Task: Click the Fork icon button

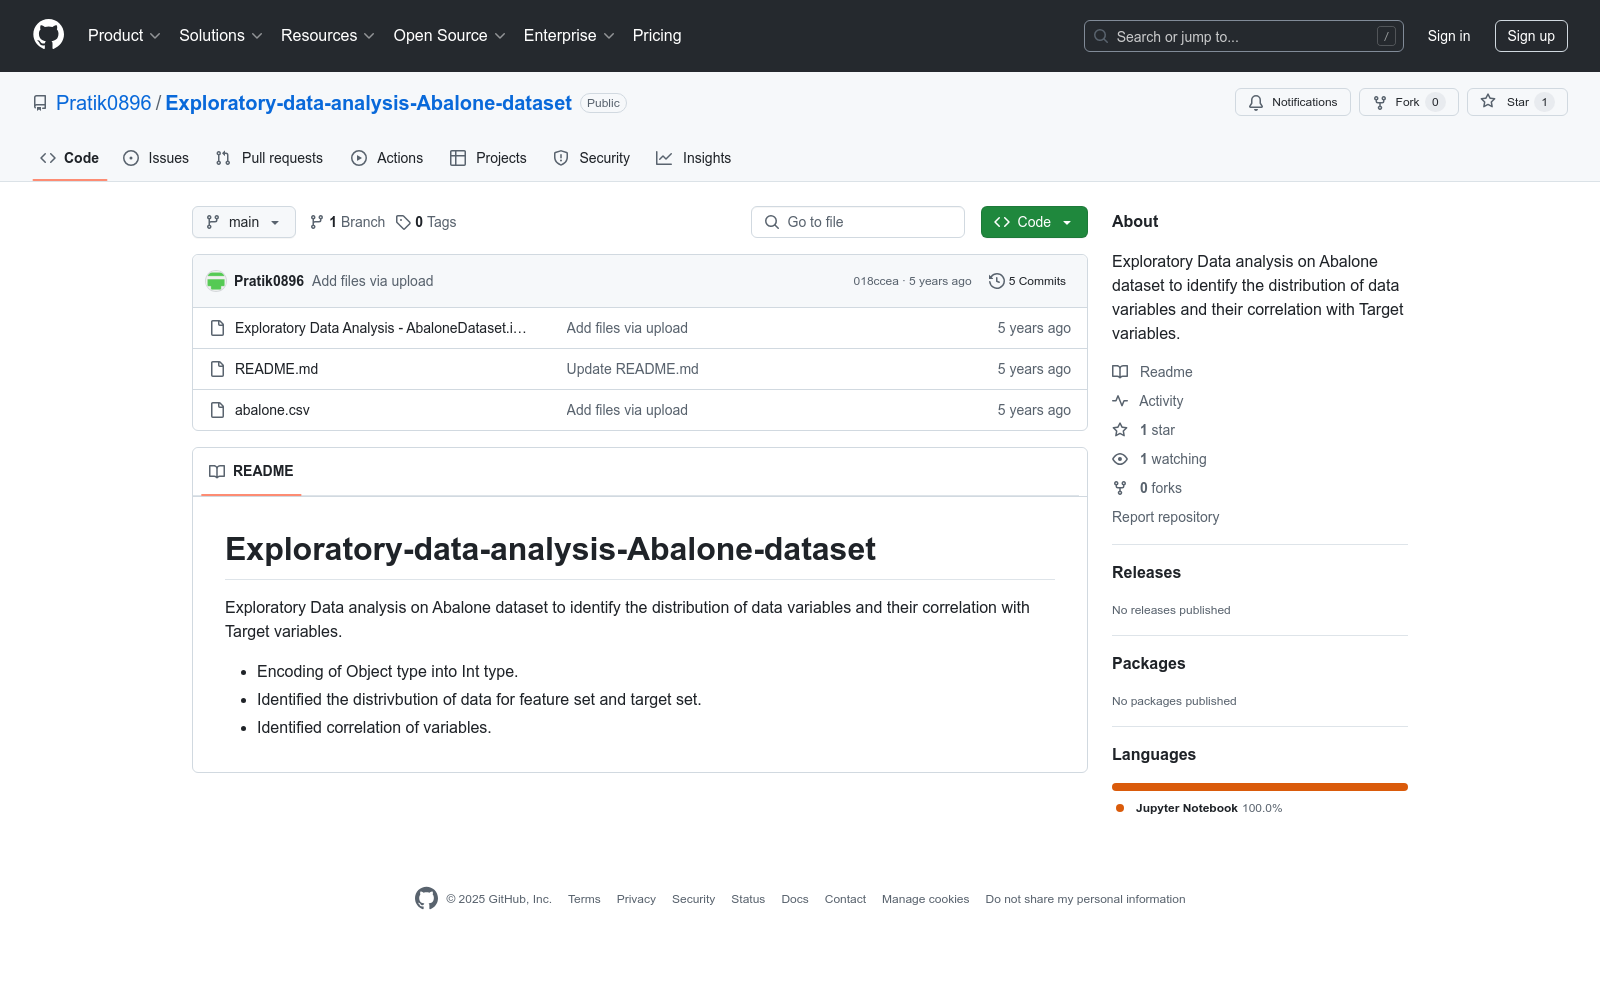Action: pos(1380,102)
